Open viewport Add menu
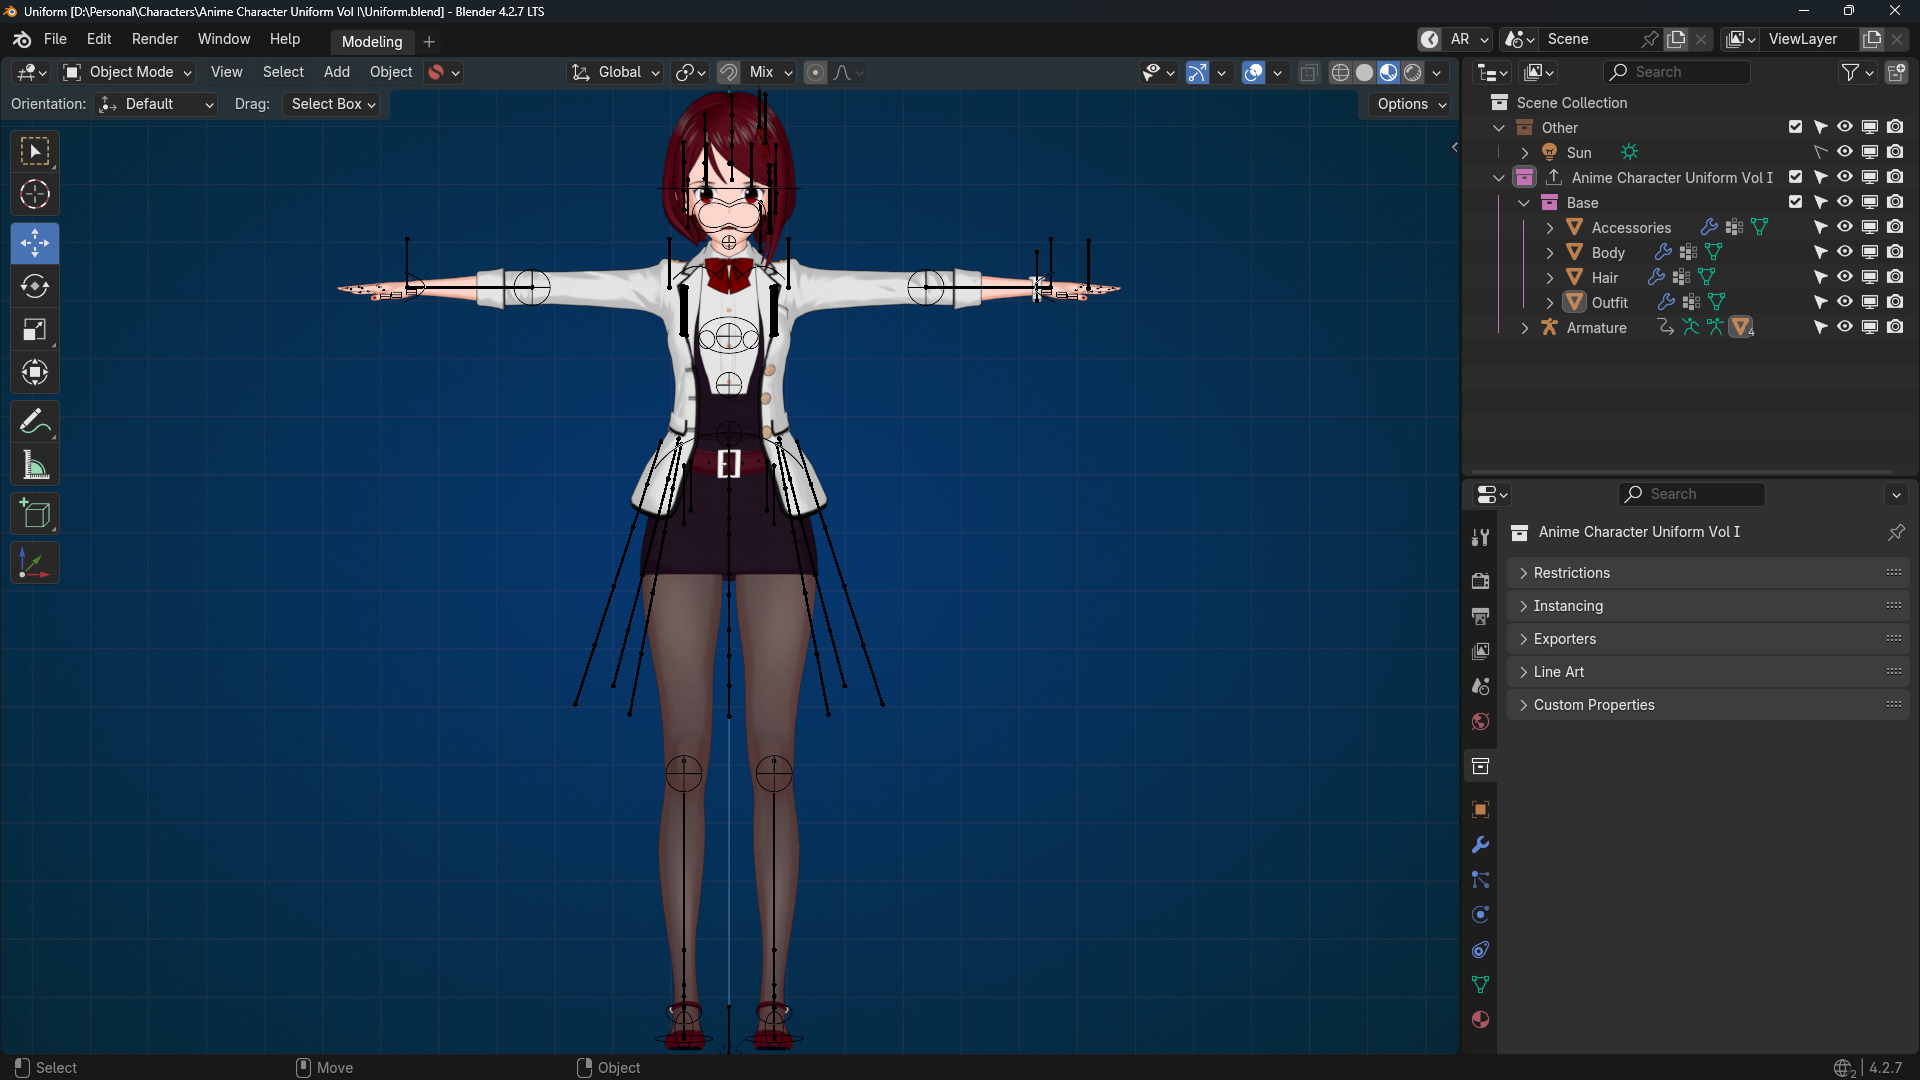The image size is (1920, 1080). [x=337, y=72]
